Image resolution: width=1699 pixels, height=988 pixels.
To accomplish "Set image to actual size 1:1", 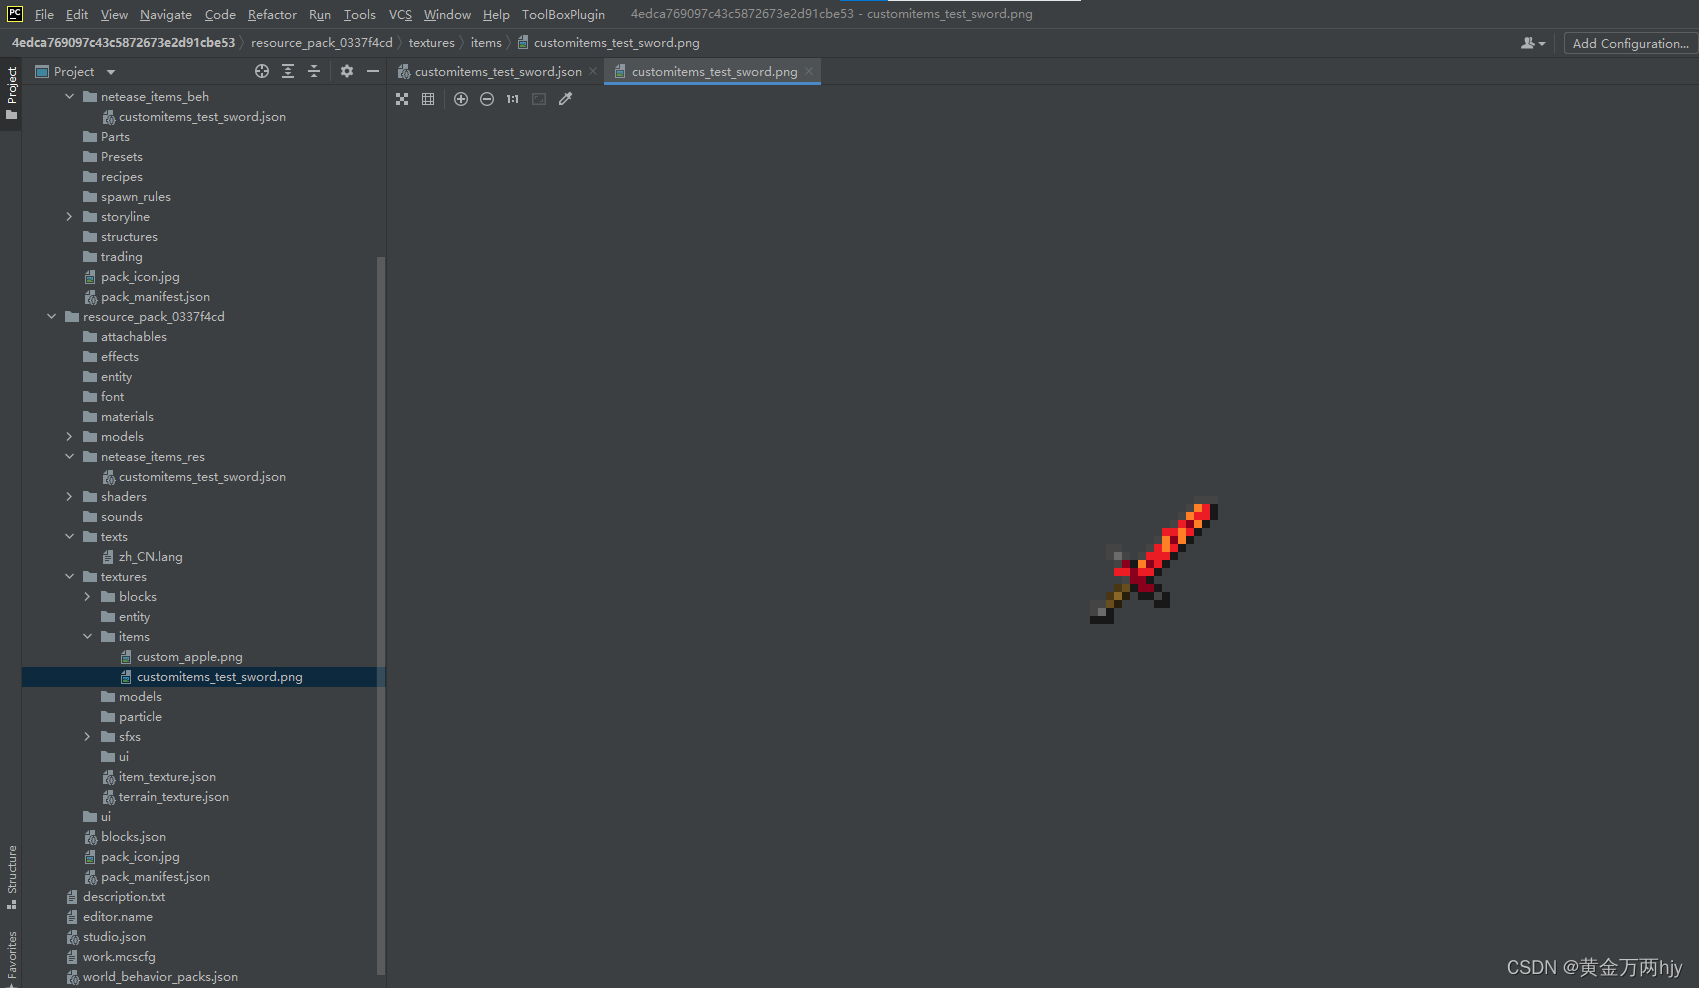I will point(513,99).
